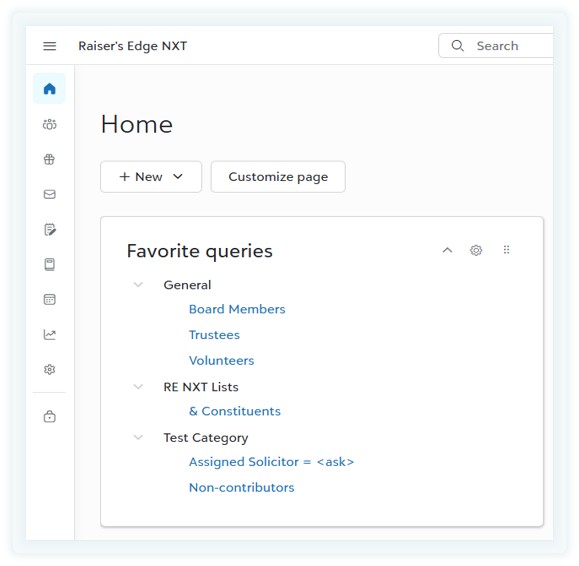This screenshot has width=579, height=566.
Task: Click into the Search field
Action: (496, 46)
